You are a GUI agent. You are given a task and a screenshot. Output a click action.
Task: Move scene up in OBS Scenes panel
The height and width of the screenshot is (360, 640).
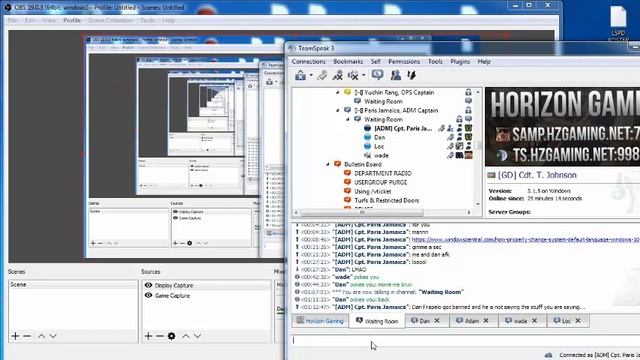point(41,336)
